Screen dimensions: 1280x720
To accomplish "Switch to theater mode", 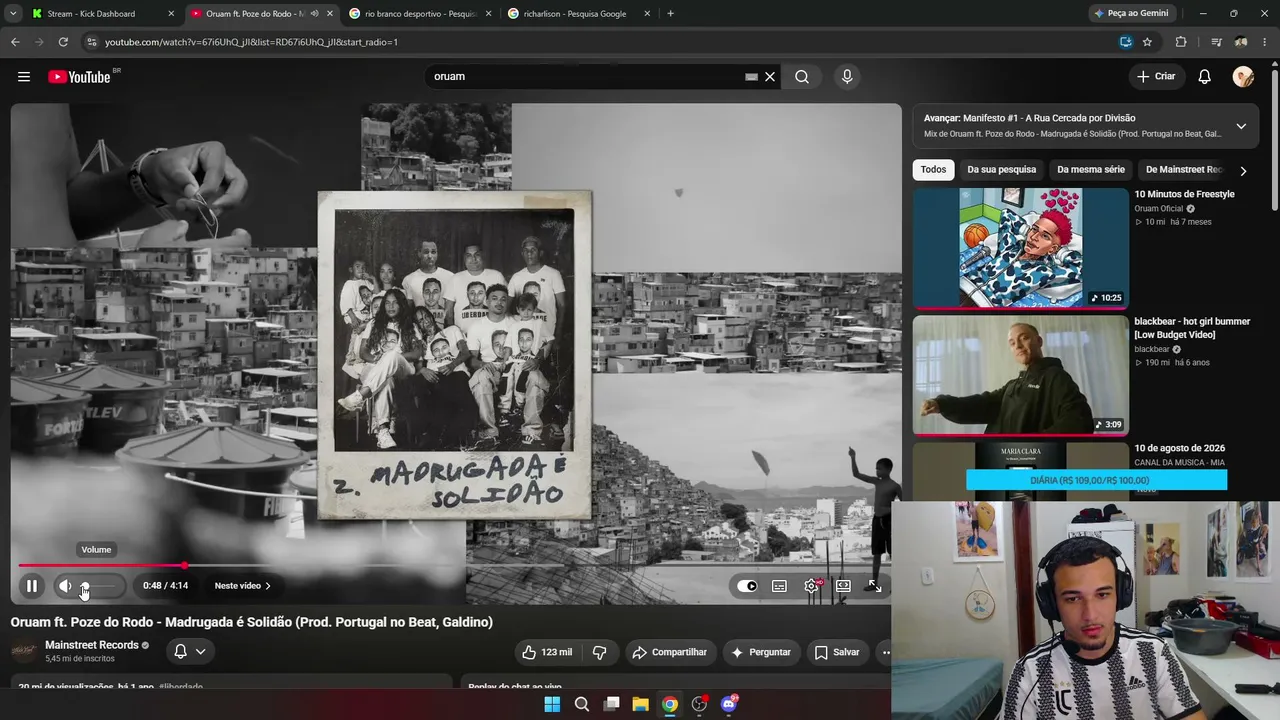I will (843, 586).
